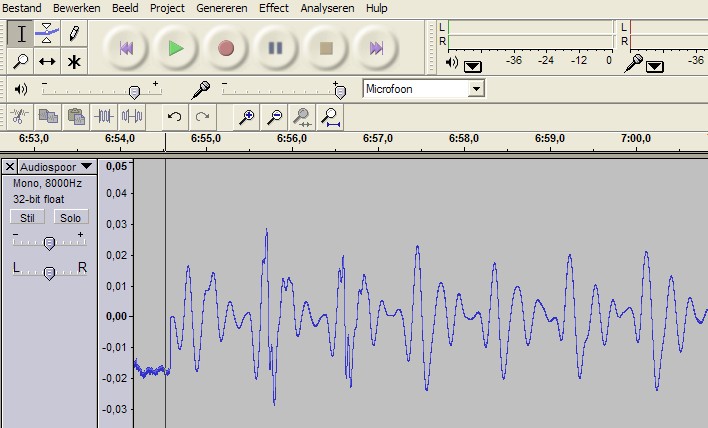Screen dimensions: 708x428
Task: Start recording with the Record button
Action: (x=226, y=47)
